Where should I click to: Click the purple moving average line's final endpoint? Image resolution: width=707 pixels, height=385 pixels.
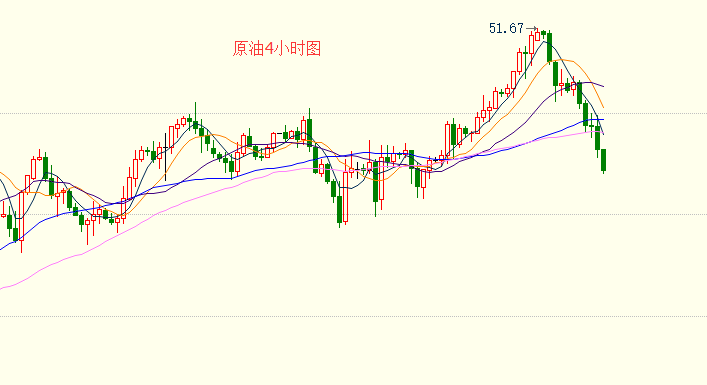coord(603,86)
